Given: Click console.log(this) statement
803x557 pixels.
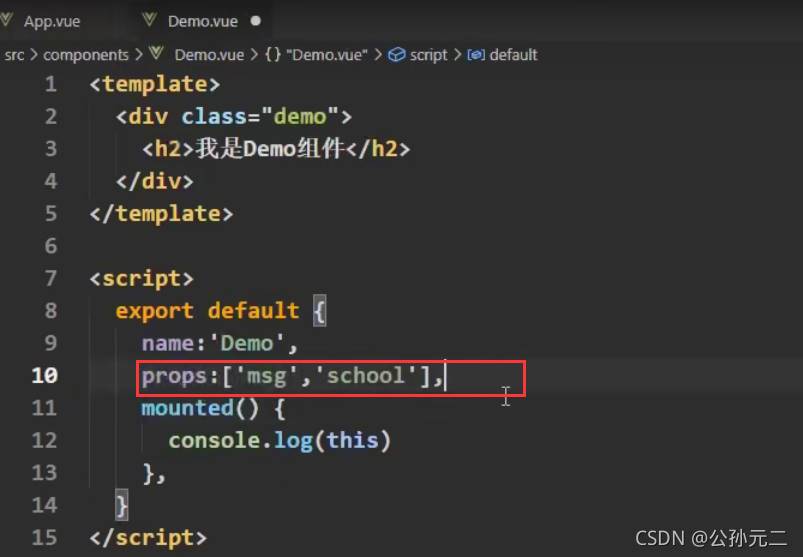Looking at the screenshot, I should [280, 441].
